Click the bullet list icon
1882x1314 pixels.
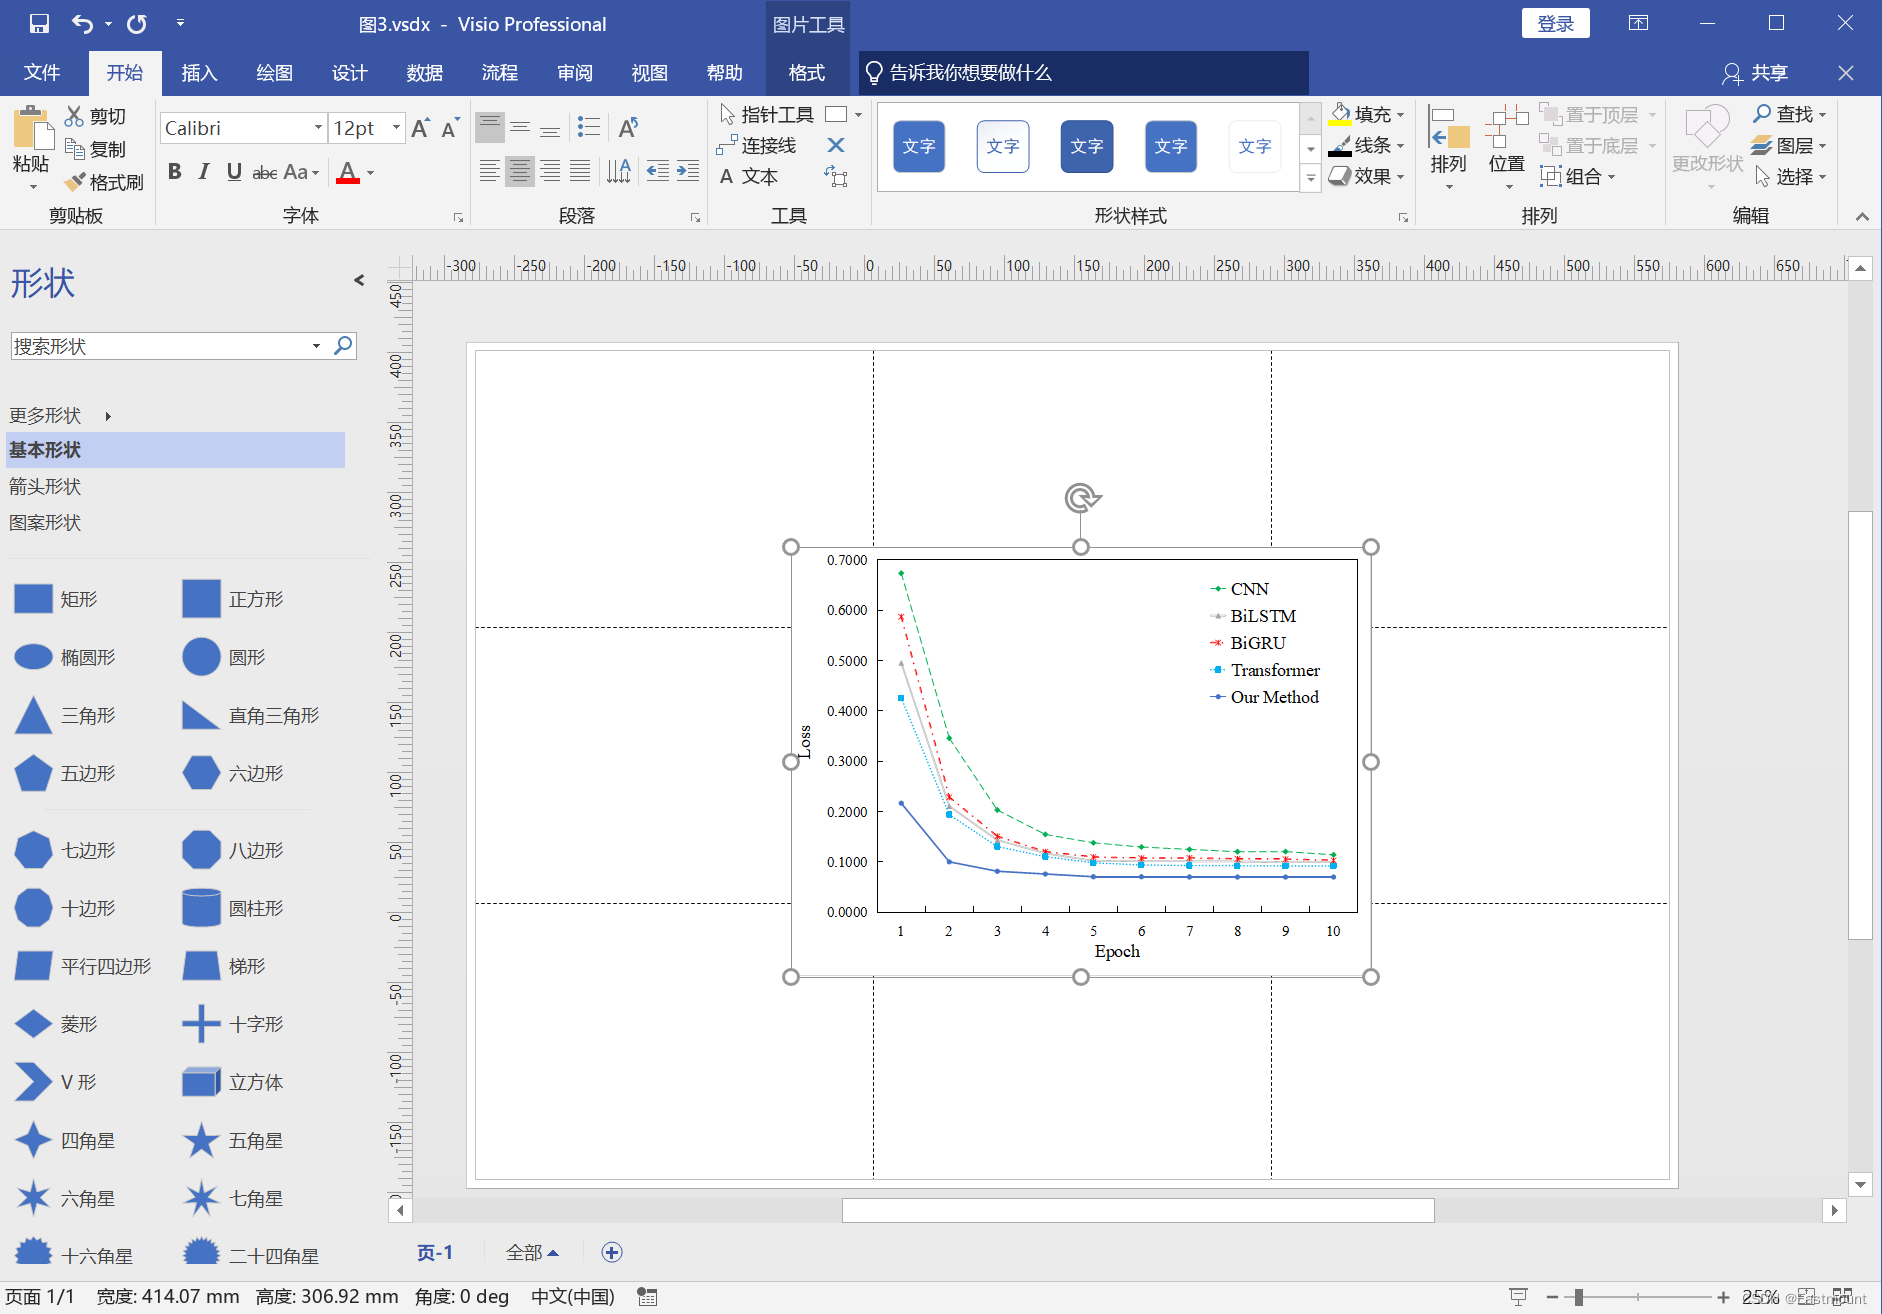(589, 127)
